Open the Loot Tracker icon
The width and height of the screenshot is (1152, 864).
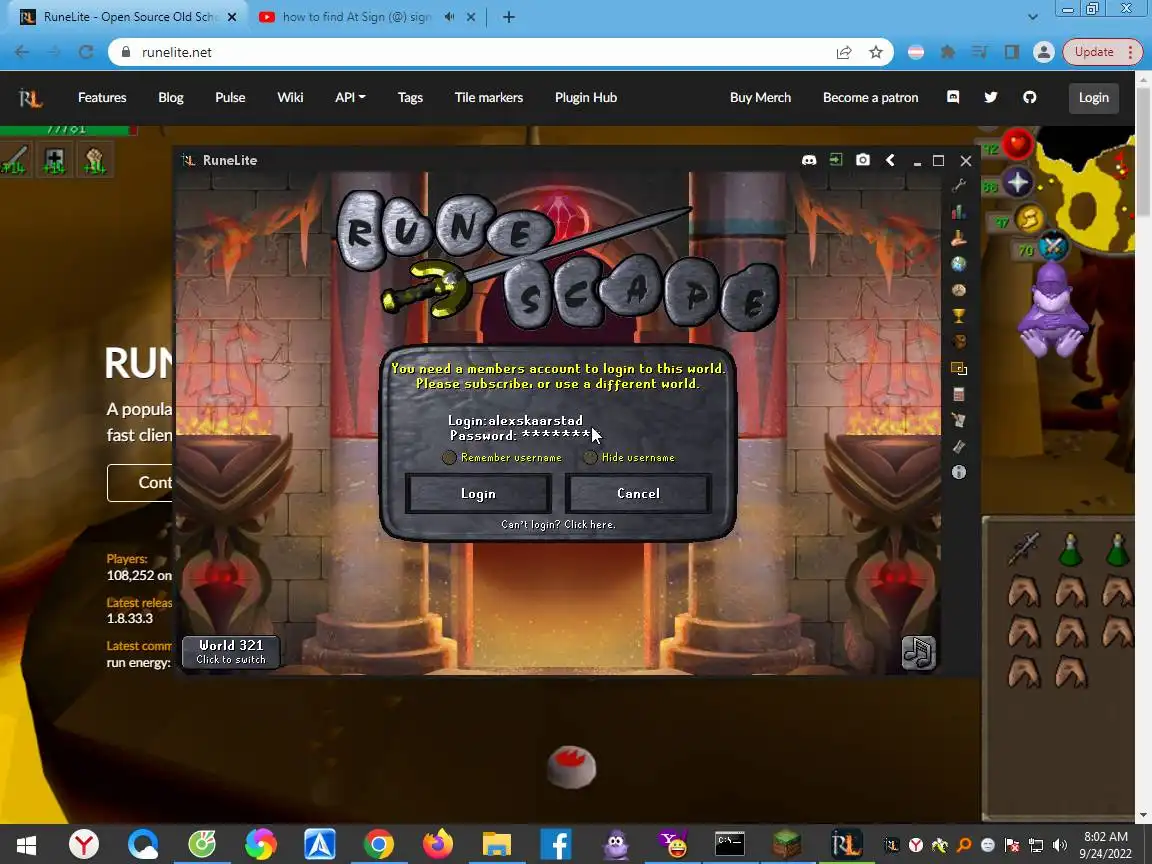point(958,342)
